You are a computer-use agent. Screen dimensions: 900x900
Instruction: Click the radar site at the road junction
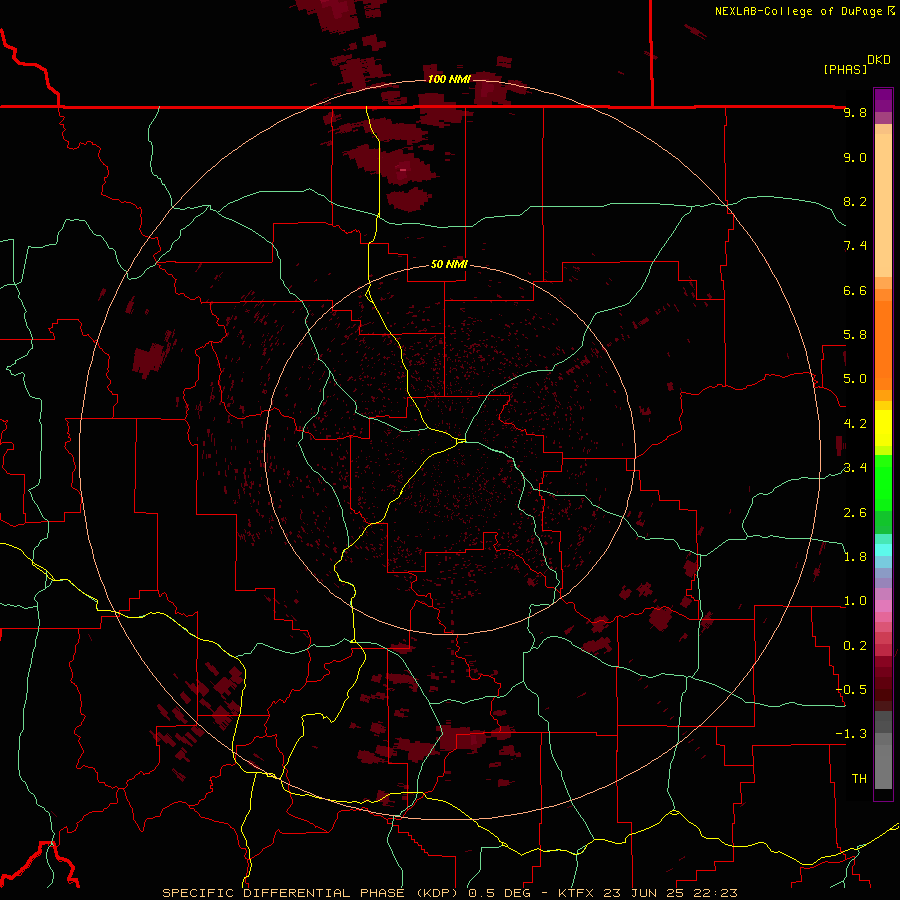tap(461, 441)
